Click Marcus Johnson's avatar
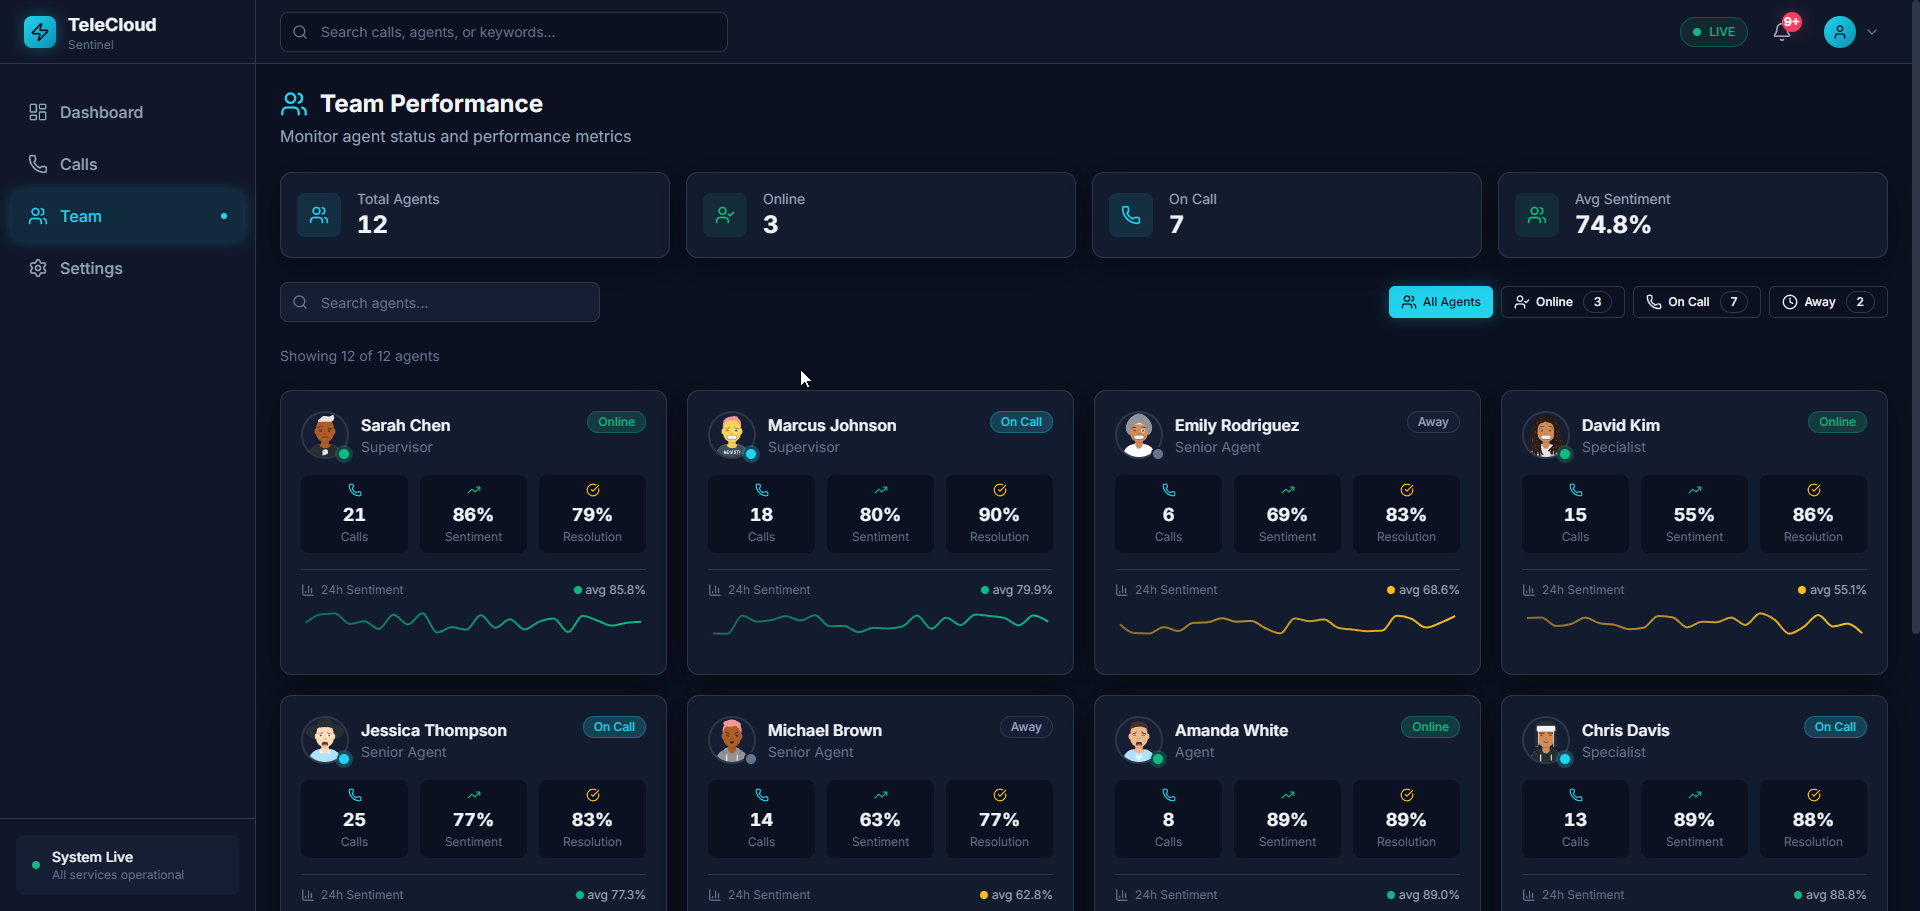Screen dimensions: 1920x911 [732, 435]
